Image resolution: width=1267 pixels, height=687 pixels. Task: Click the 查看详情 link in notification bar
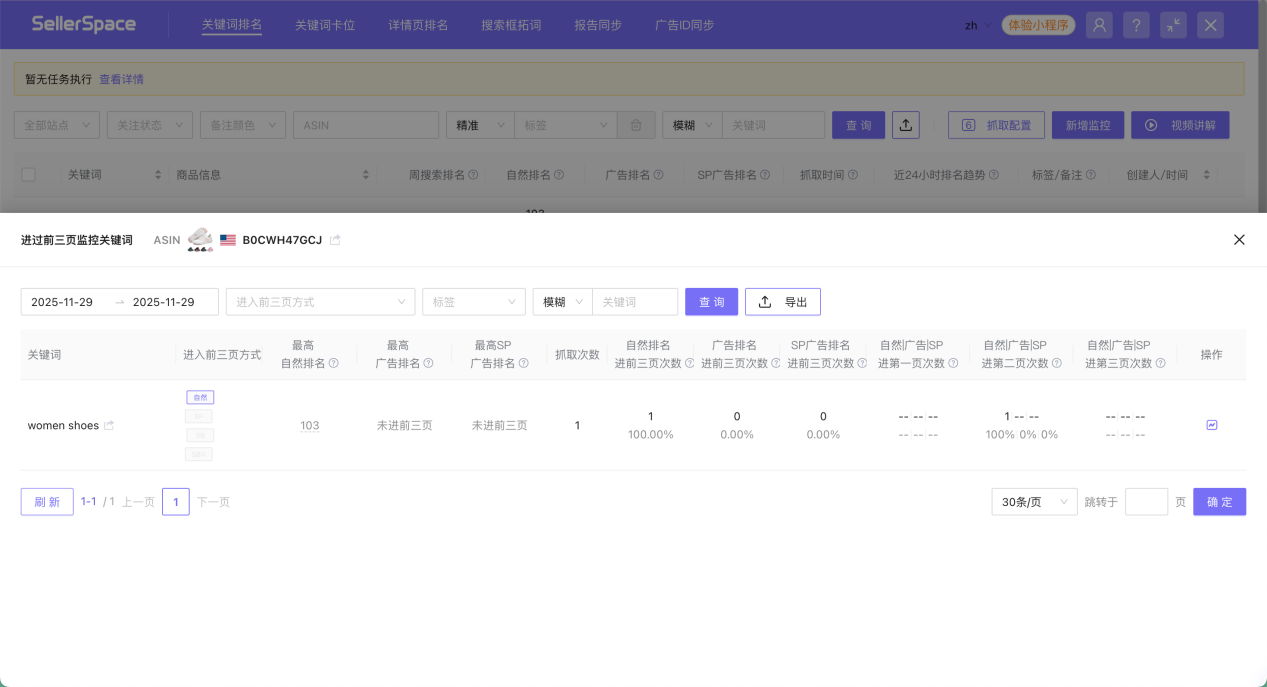119,77
